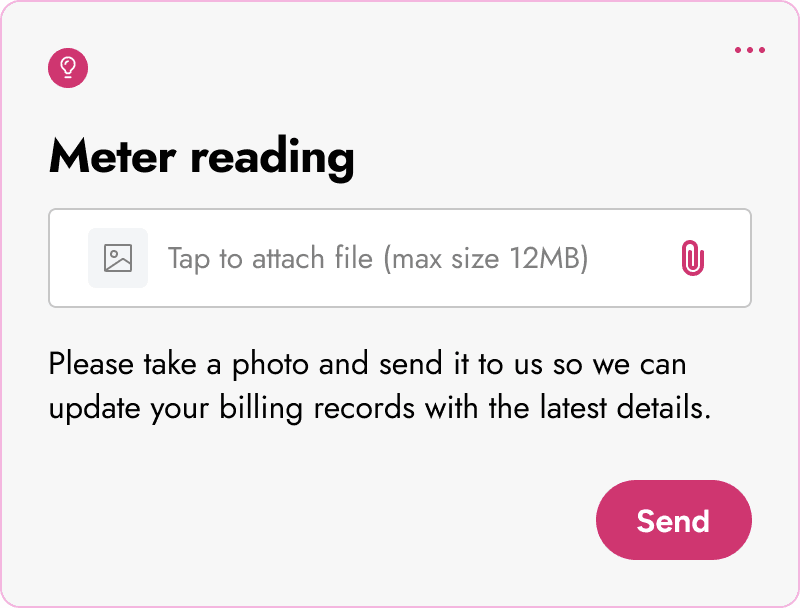800x608 pixels.
Task: Select the Meter reading heading
Action: 202,156
